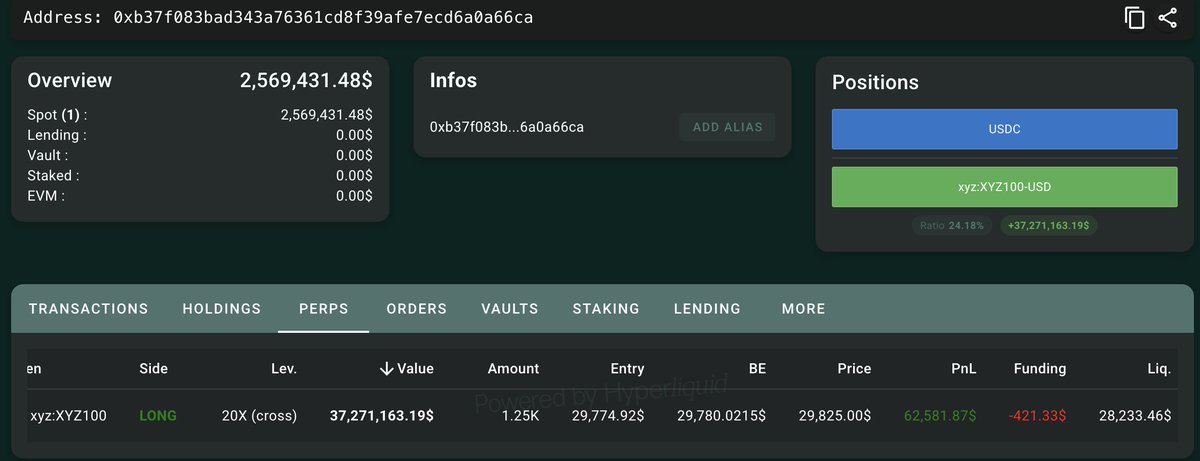The height and width of the screenshot is (461, 1200).
Task: Click the xyz:XYZ100 token in perps row
Action: click(x=69, y=415)
